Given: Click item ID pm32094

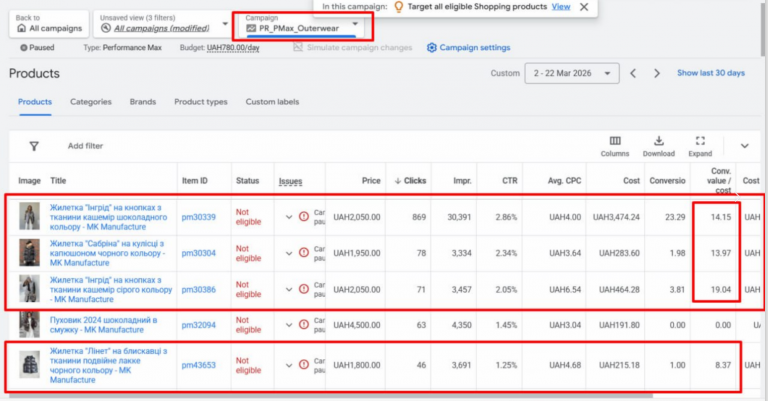Looking at the screenshot, I should tap(198, 325).
